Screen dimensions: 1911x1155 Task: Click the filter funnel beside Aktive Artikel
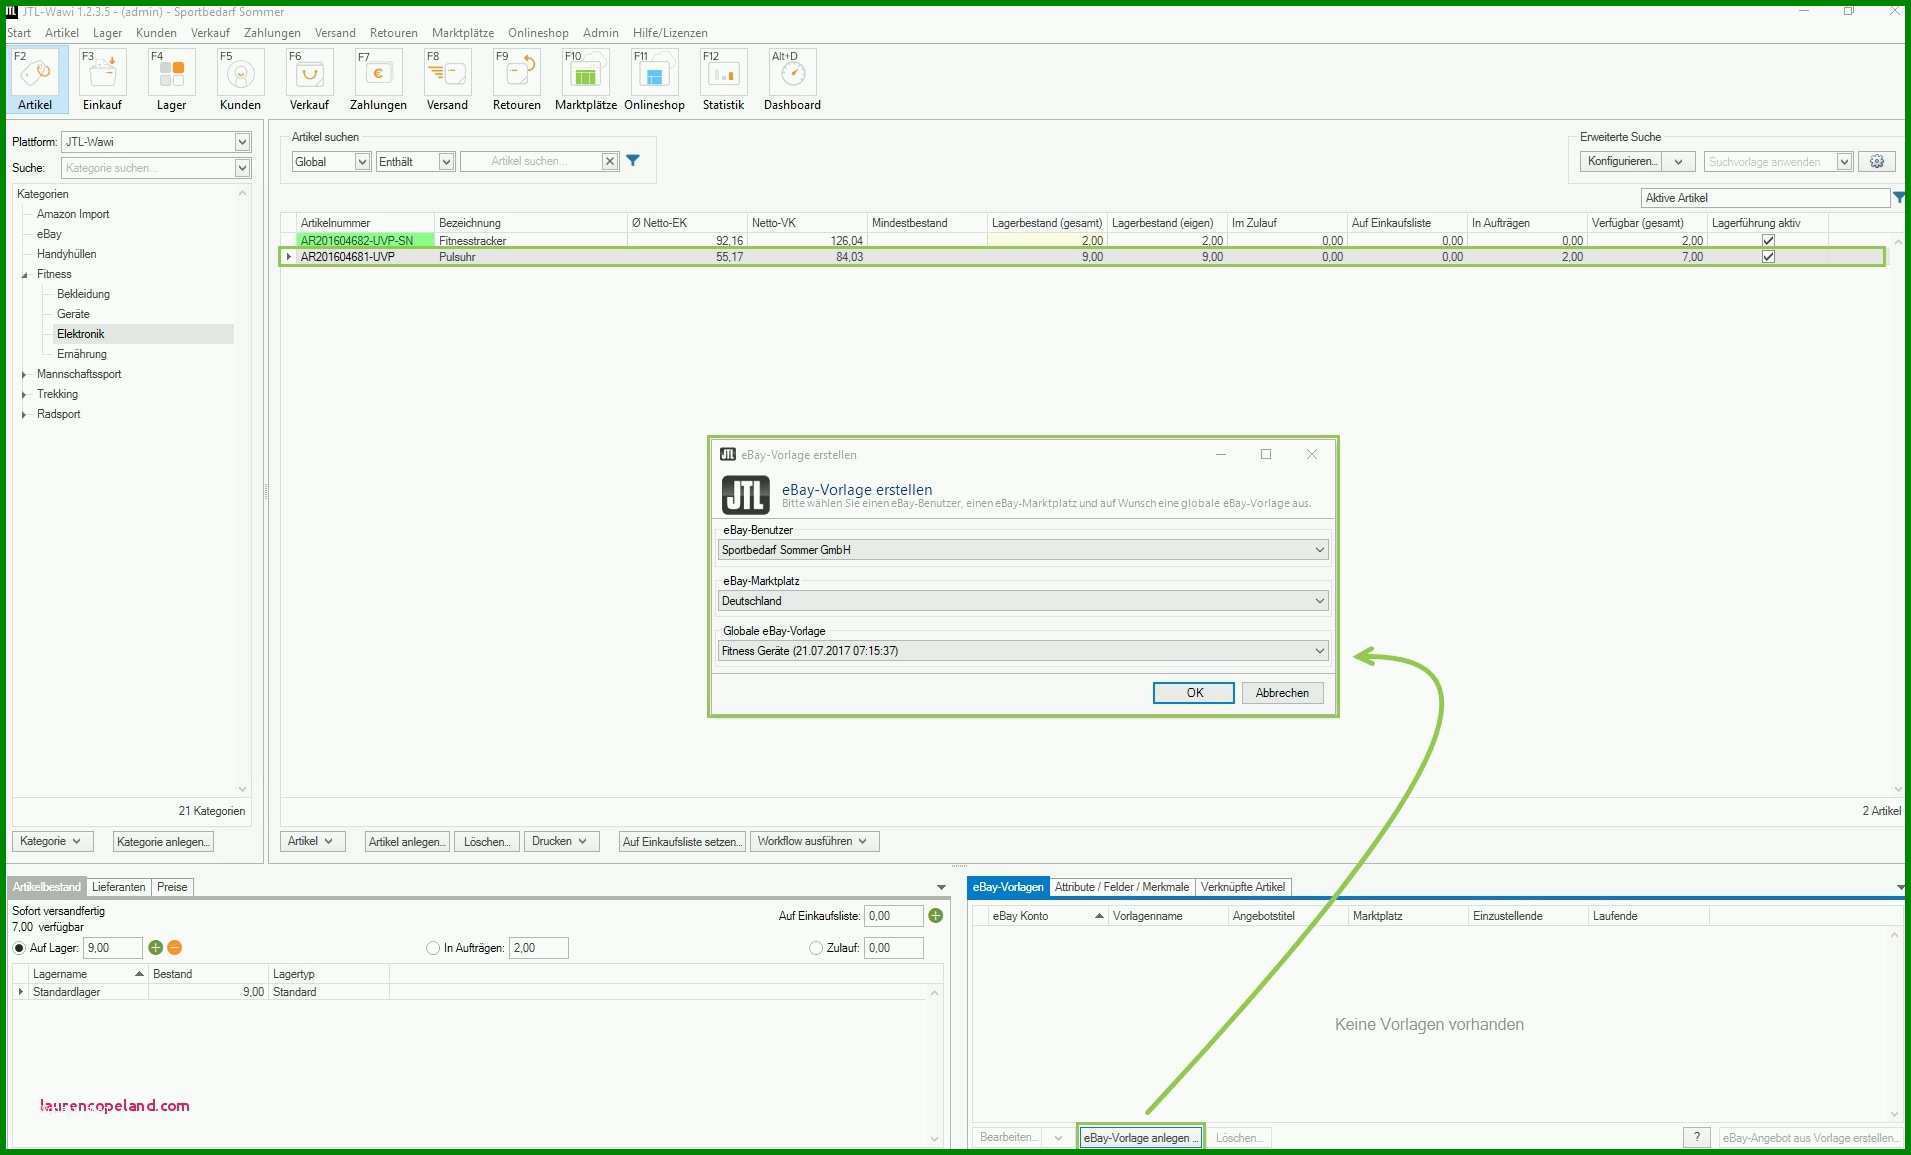tap(1899, 198)
